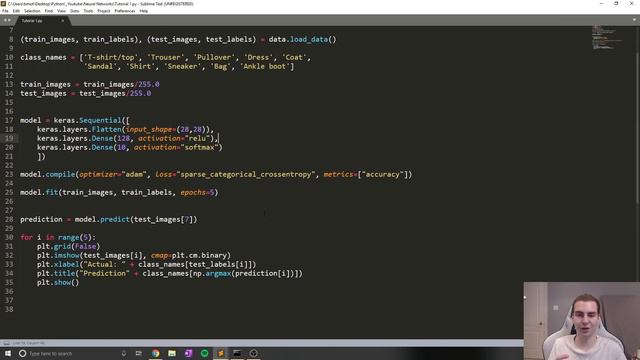Open the Project menu
Screen dimensions: 640x360
tap(104, 11)
